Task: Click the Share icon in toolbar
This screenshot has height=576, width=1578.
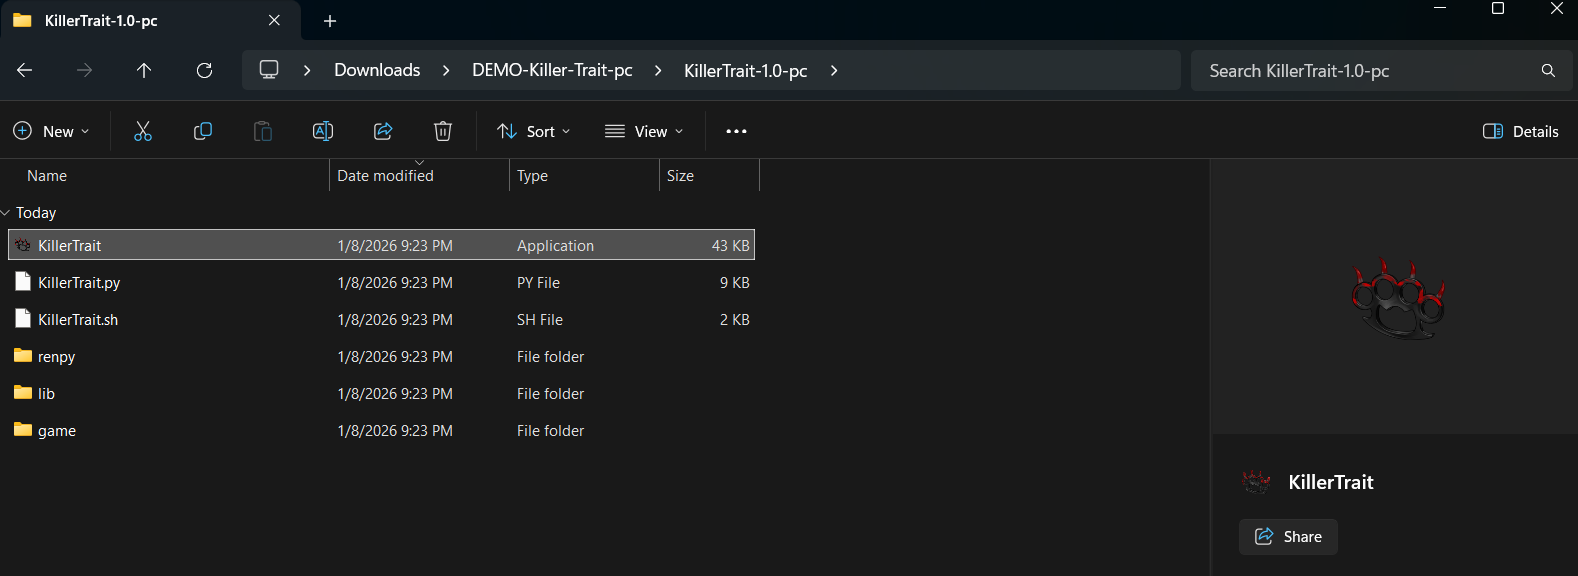Action: [x=383, y=131]
